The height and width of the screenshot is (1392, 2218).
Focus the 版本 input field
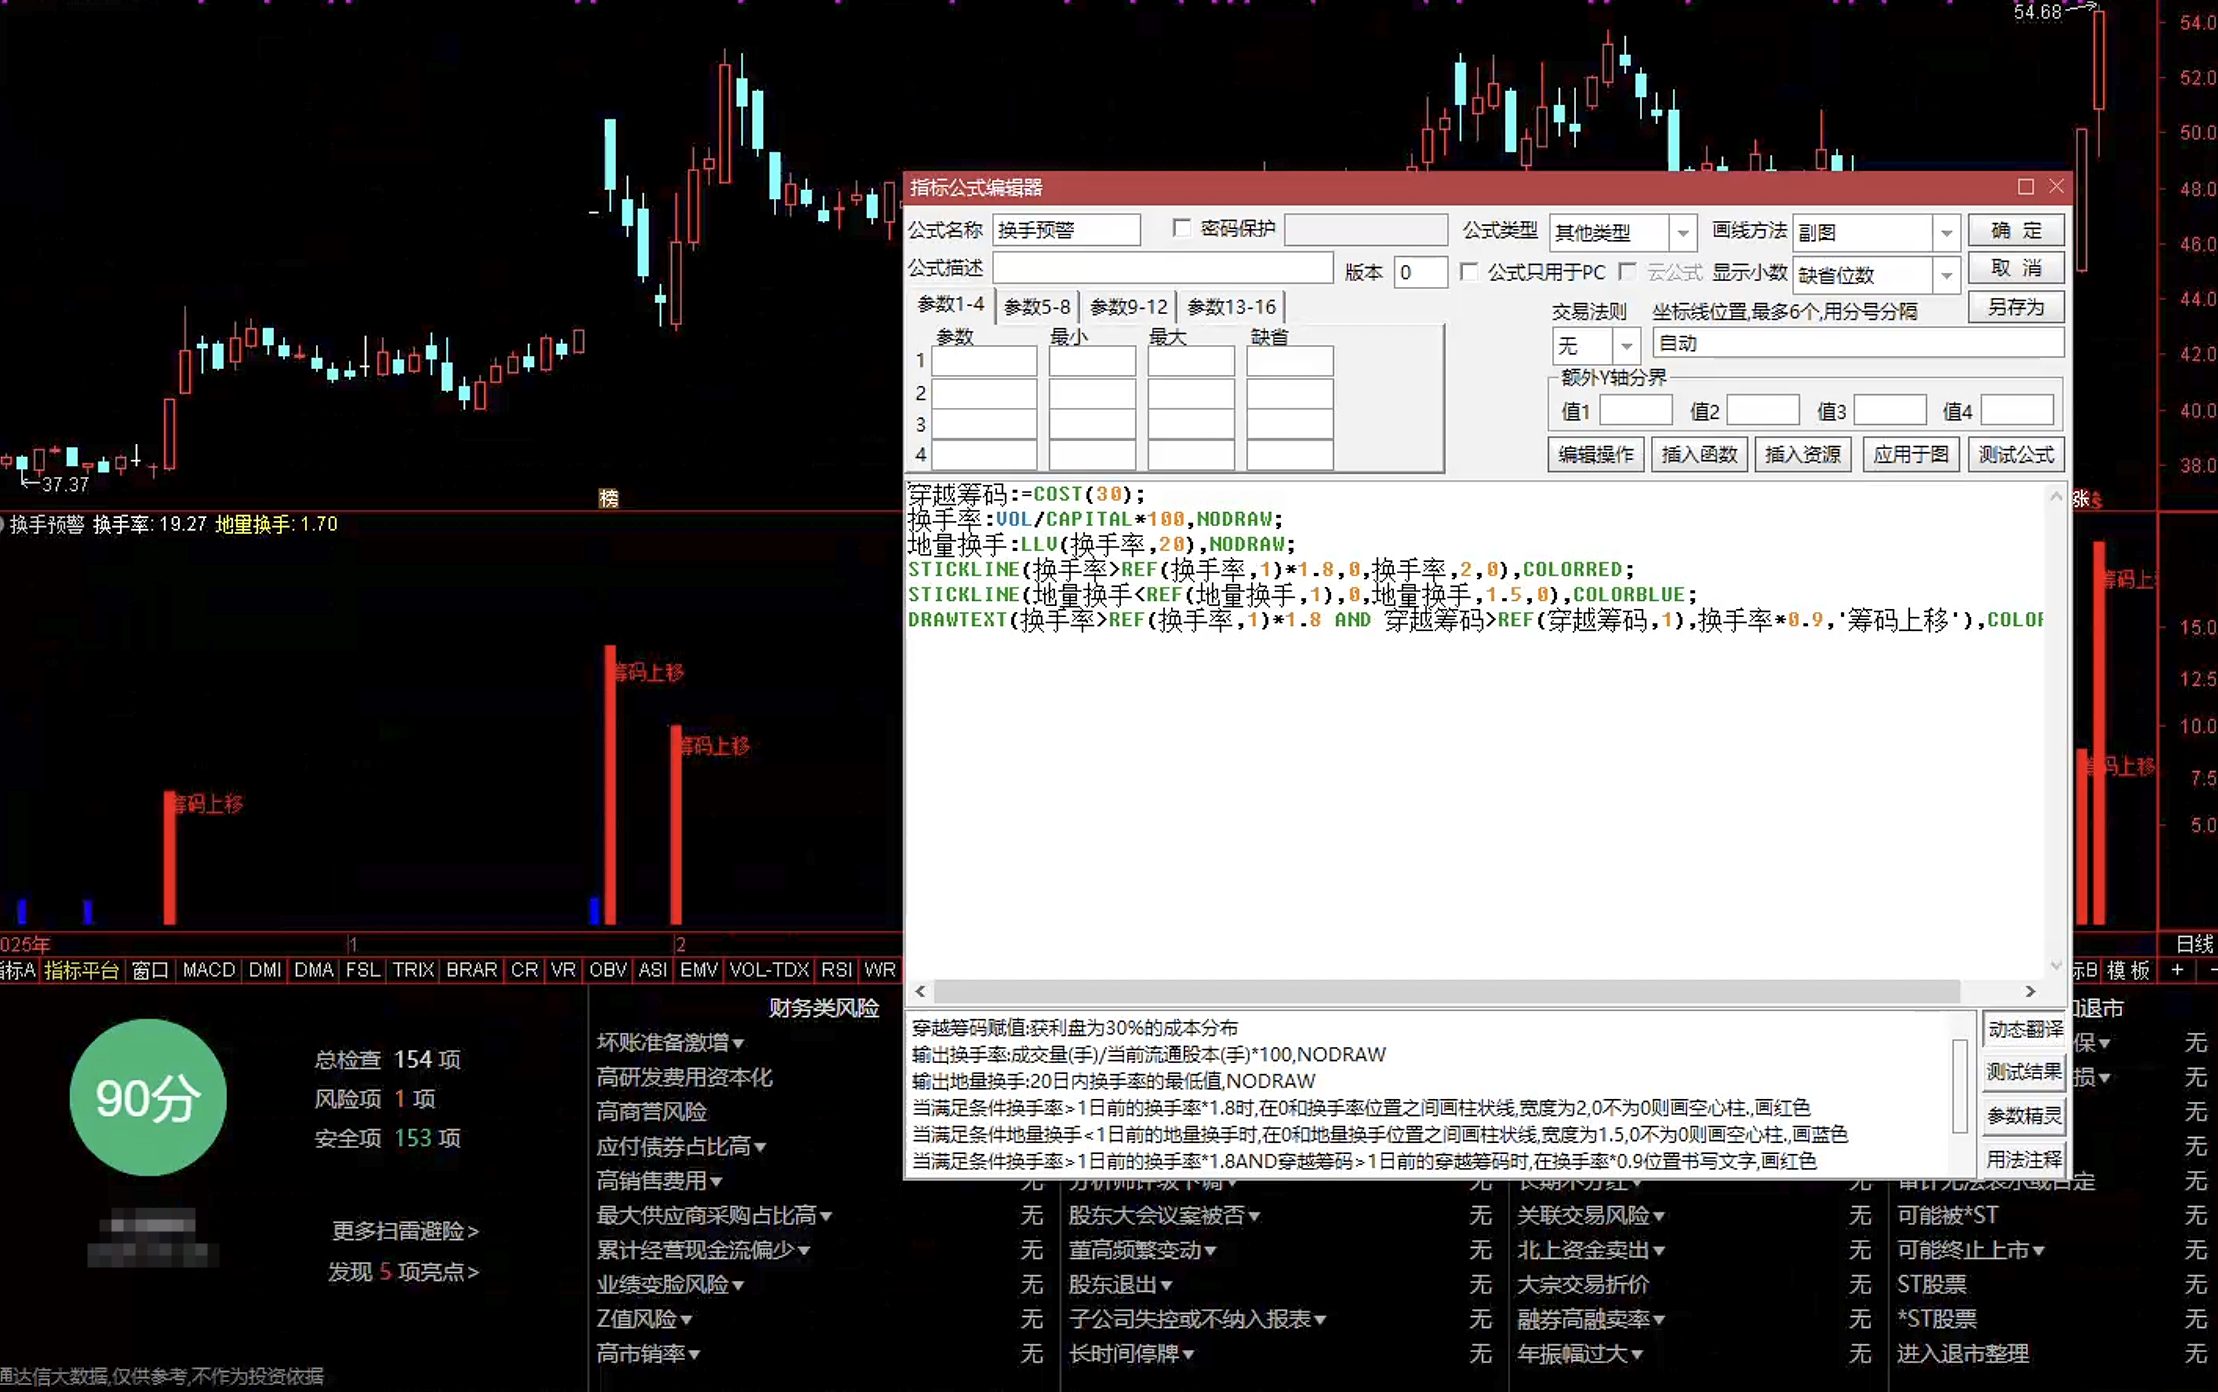1420,272
